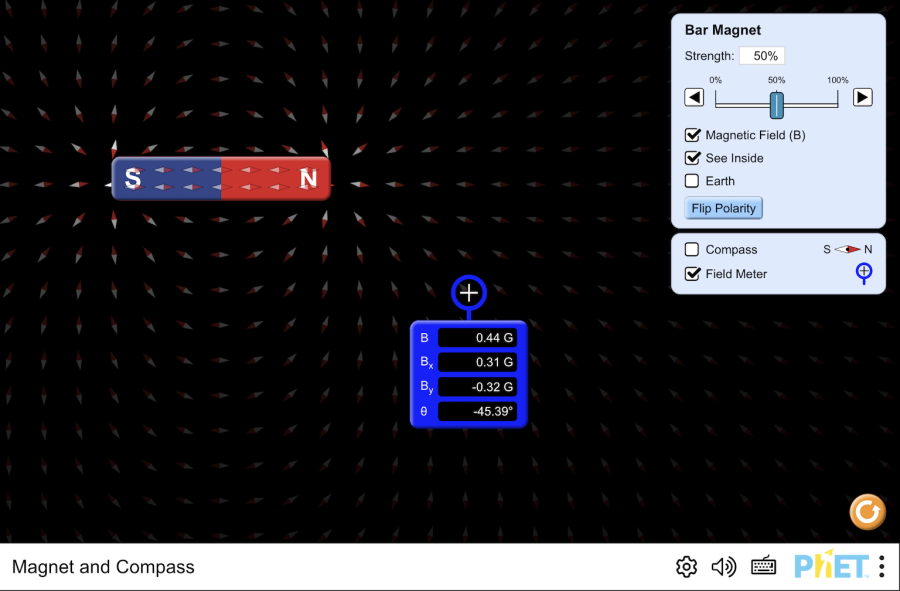Click the blue field meter icon in panel
This screenshot has width=900, height=591.
pos(864,273)
